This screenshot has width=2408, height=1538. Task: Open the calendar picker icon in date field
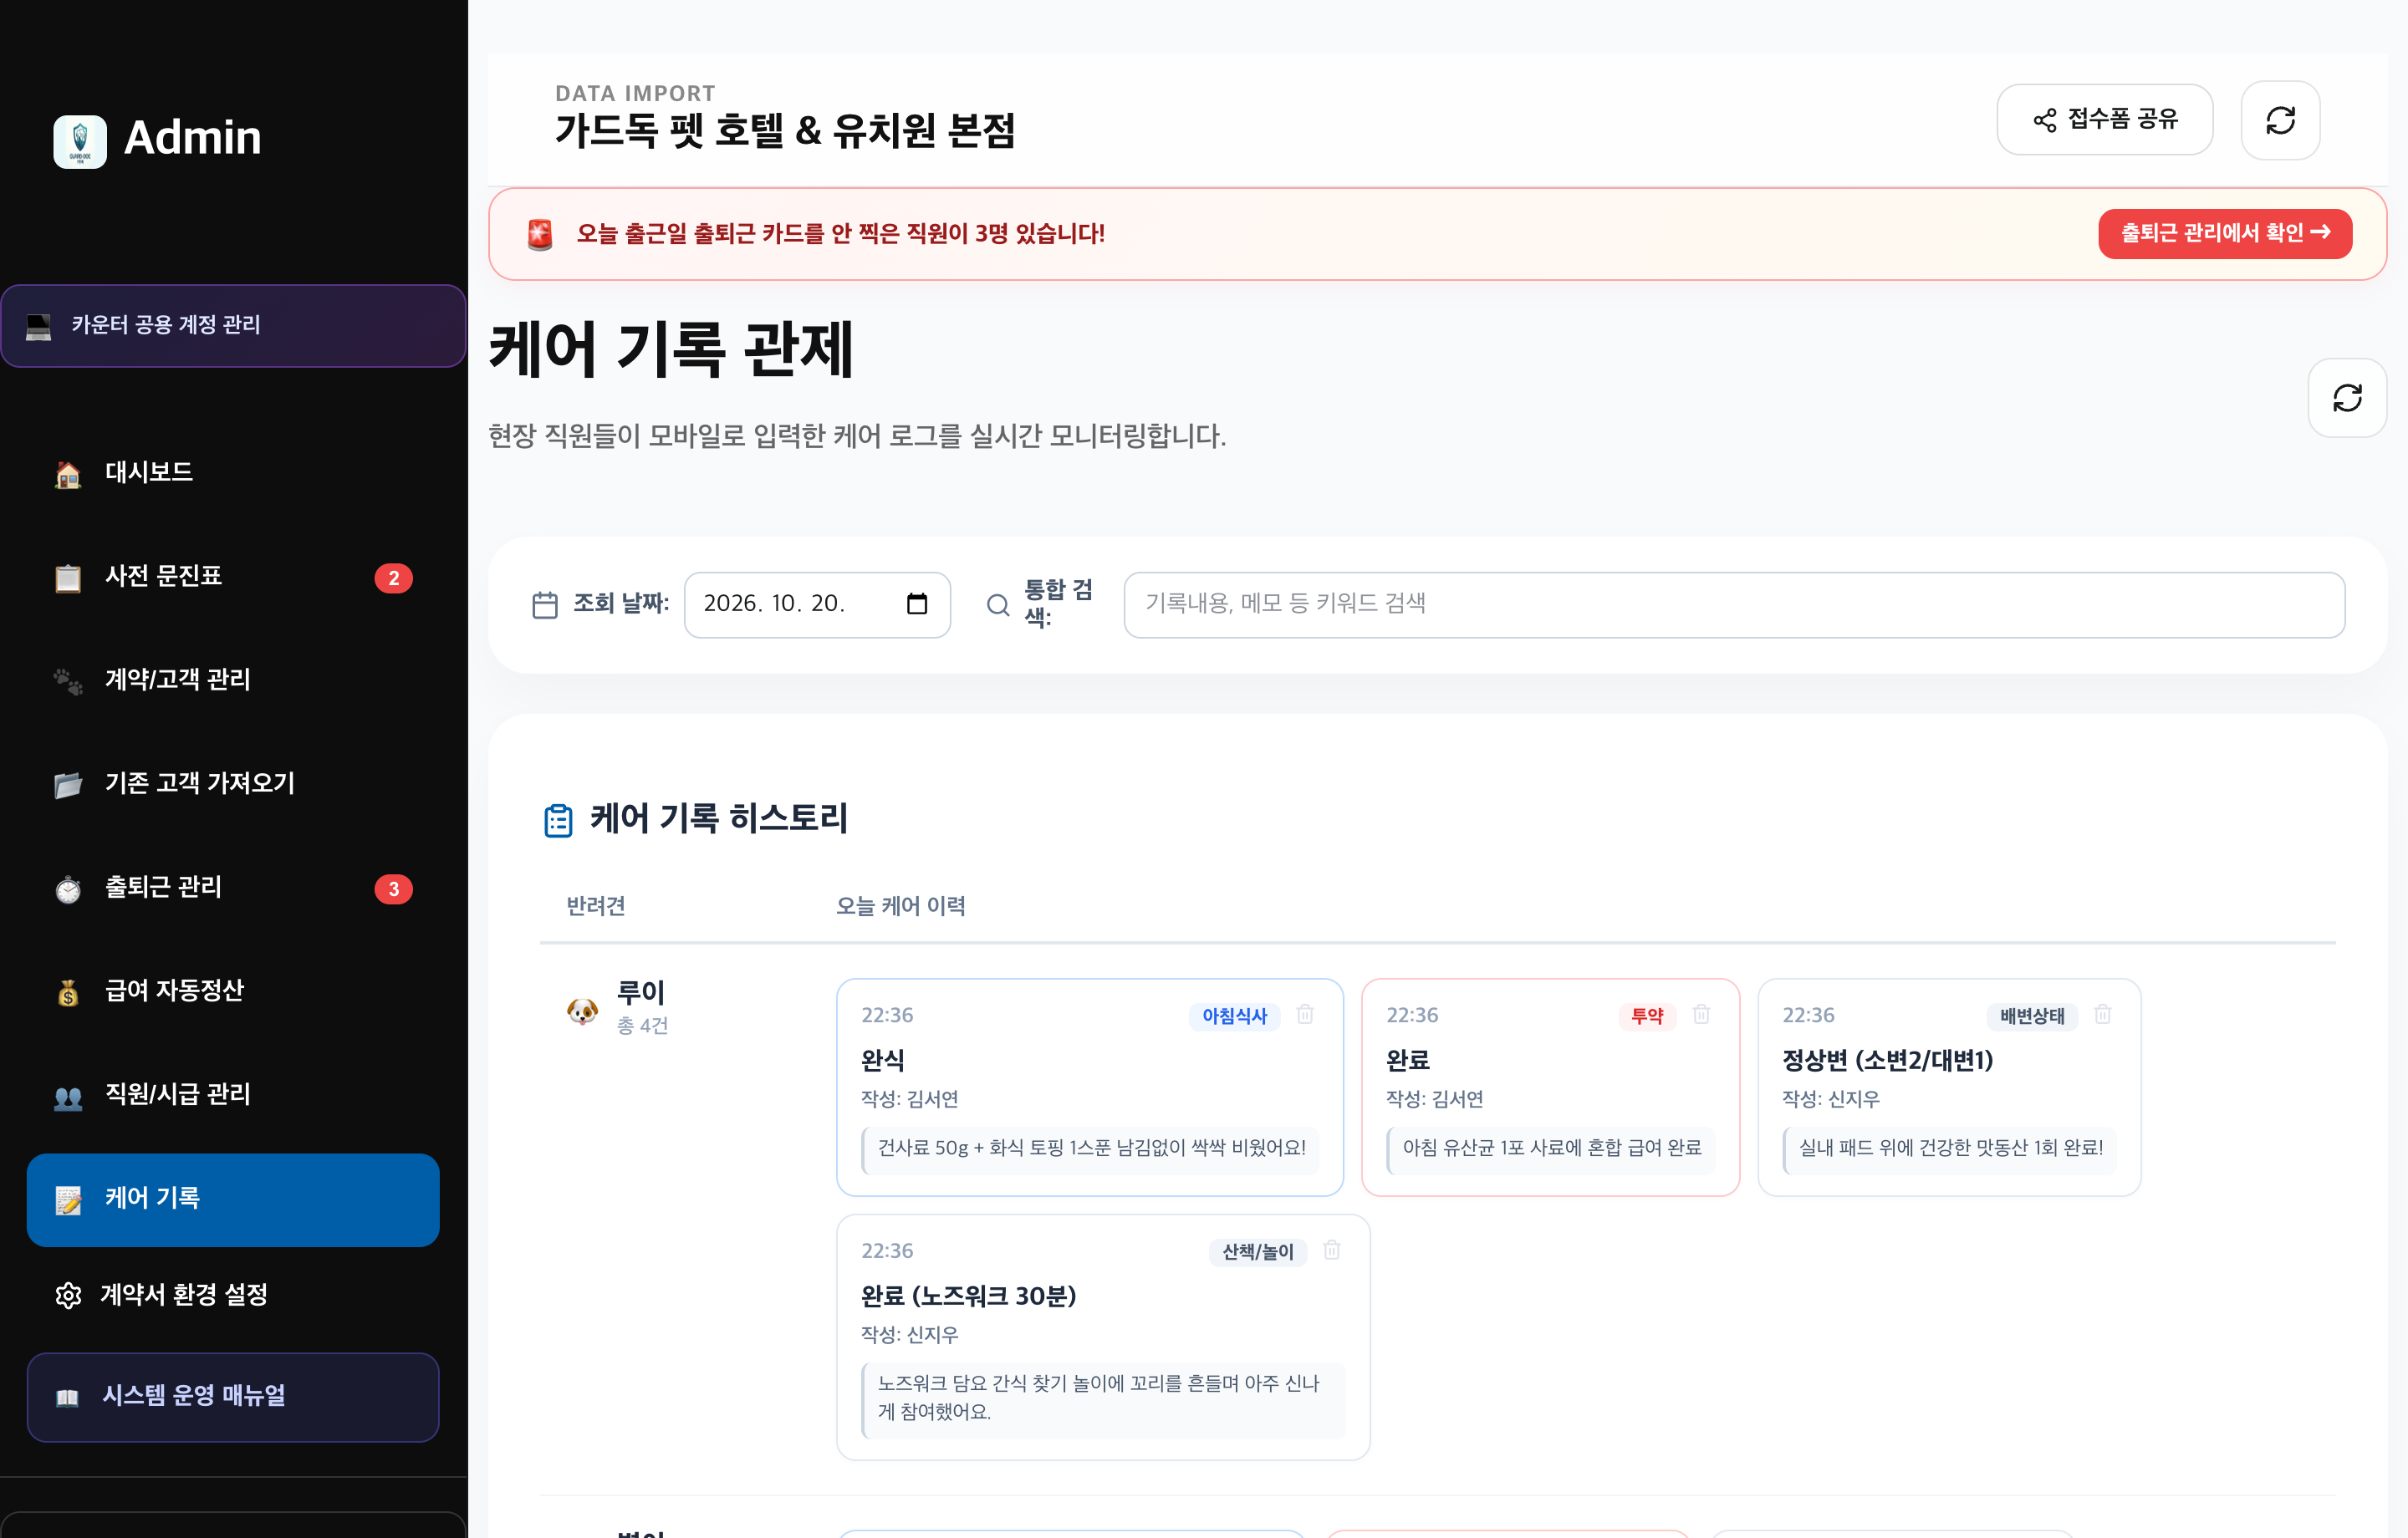click(x=917, y=604)
